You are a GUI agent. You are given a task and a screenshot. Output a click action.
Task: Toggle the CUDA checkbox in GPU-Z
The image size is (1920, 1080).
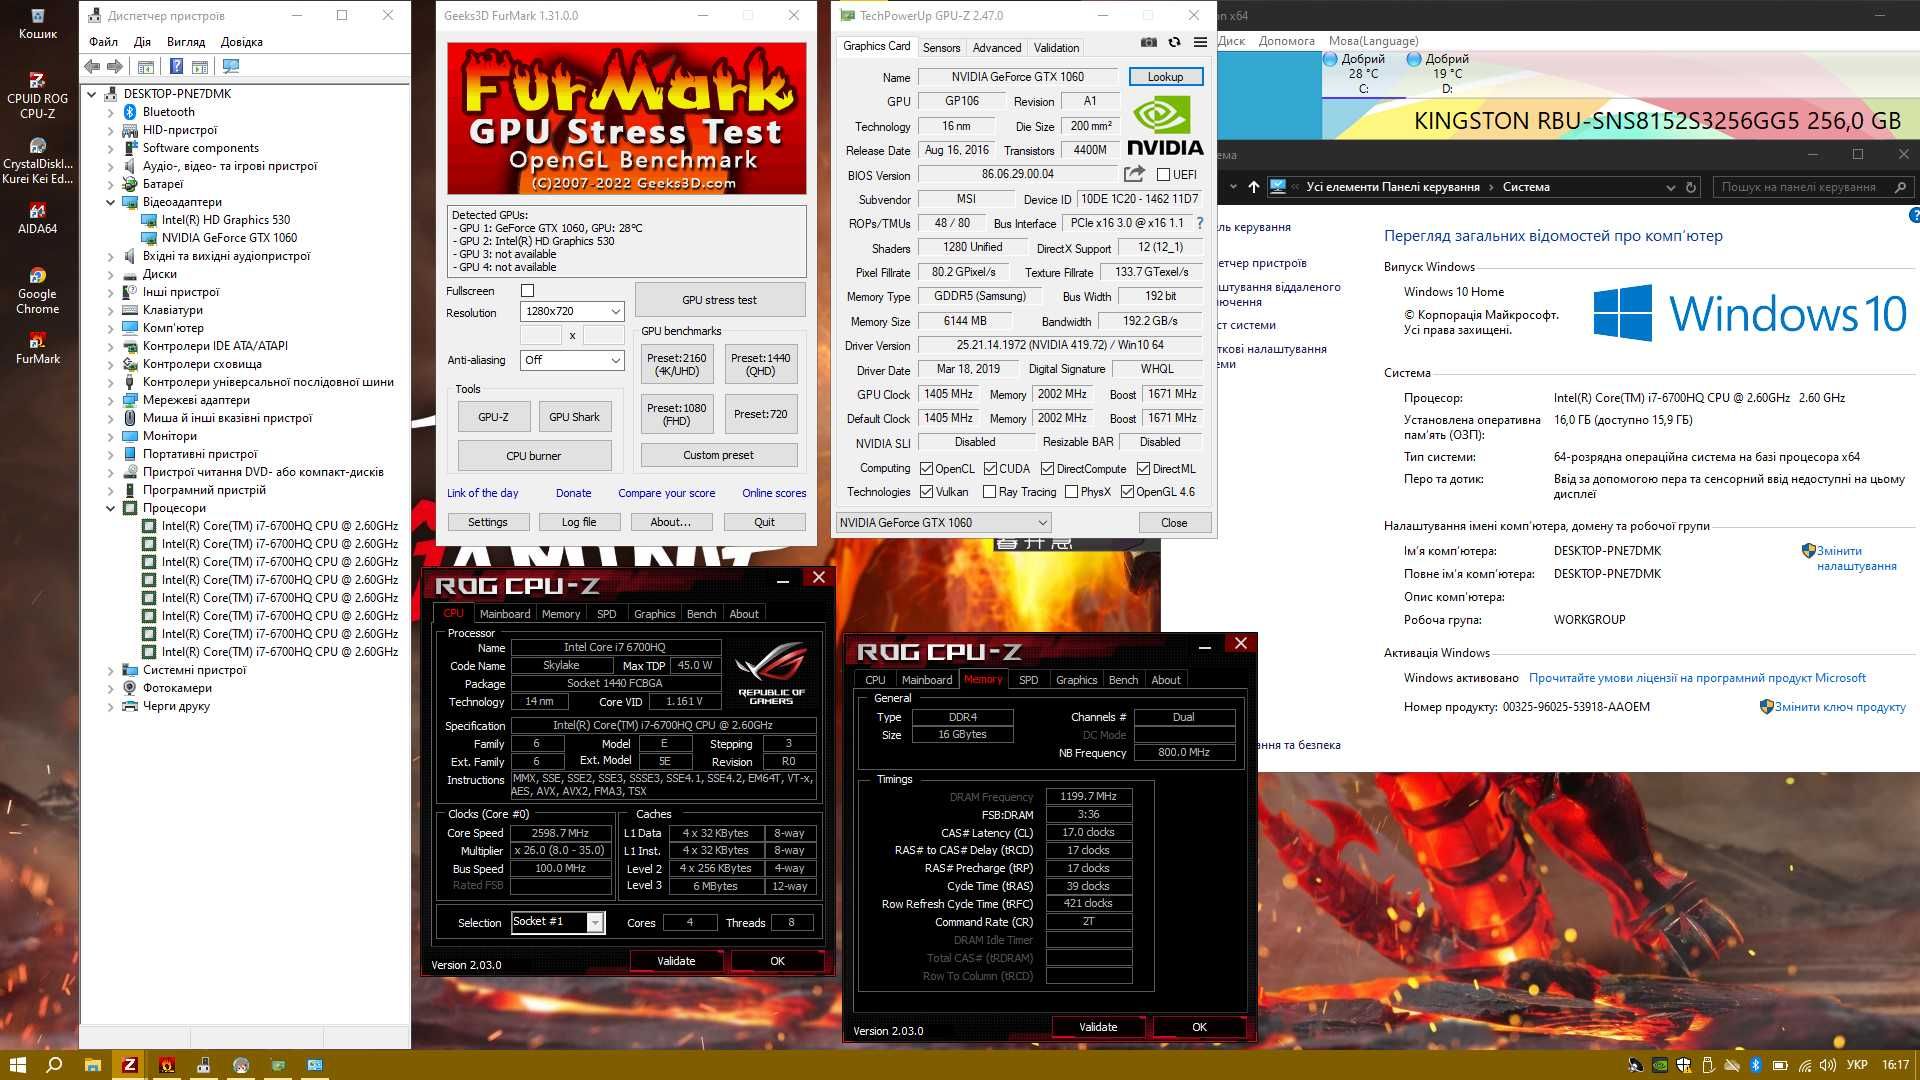coord(990,468)
